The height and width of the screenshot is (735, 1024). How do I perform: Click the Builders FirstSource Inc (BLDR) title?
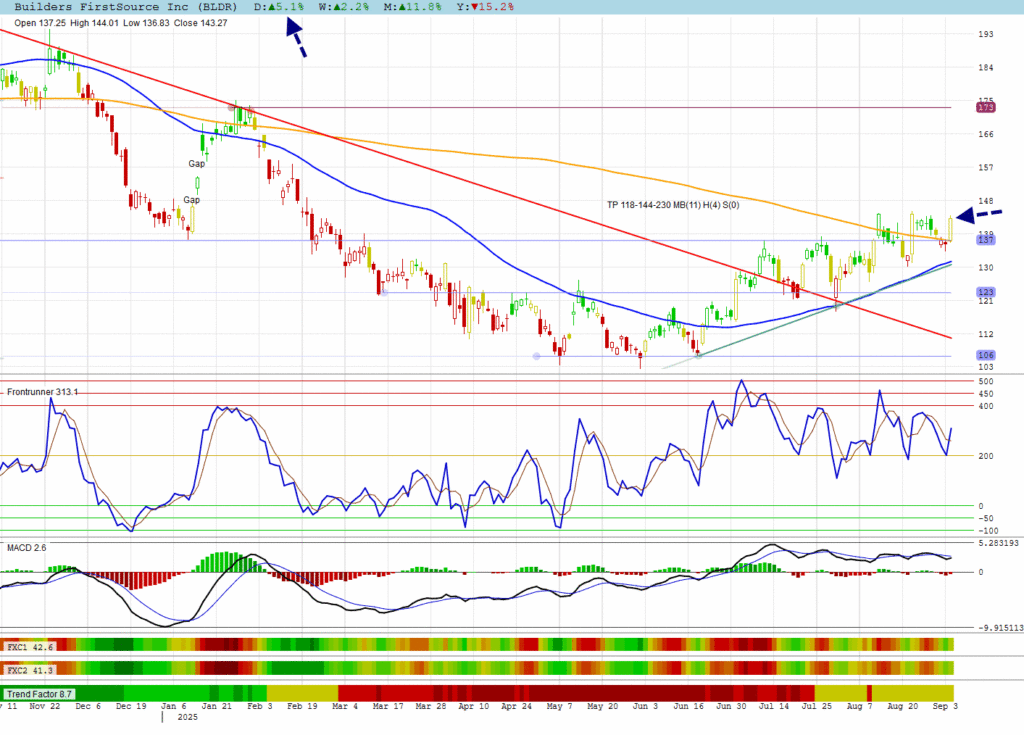pyautogui.click(x=125, y=7)
